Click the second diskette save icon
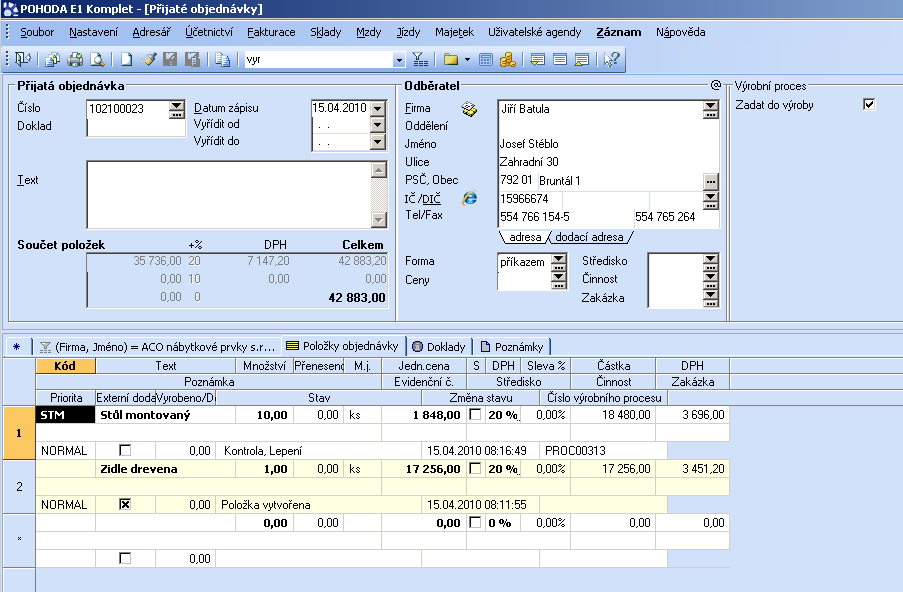Screen dimensions: 903x592 coord(192,59)
